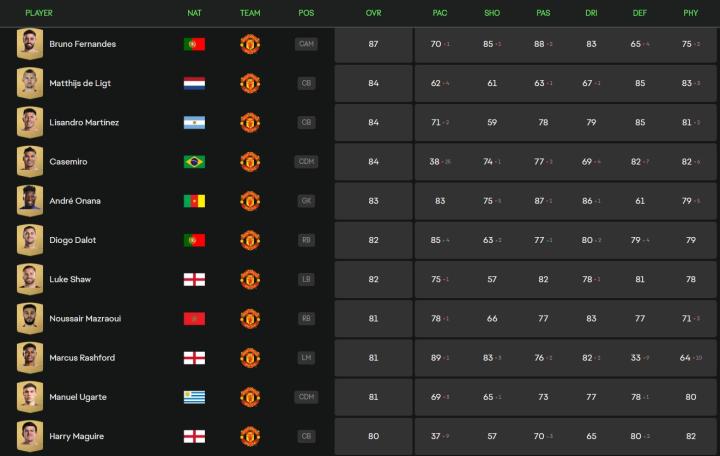Click Bruno Fernandes' Portugal flag icon
Viewport: 720px width, 456px height.
coord(194,44)
